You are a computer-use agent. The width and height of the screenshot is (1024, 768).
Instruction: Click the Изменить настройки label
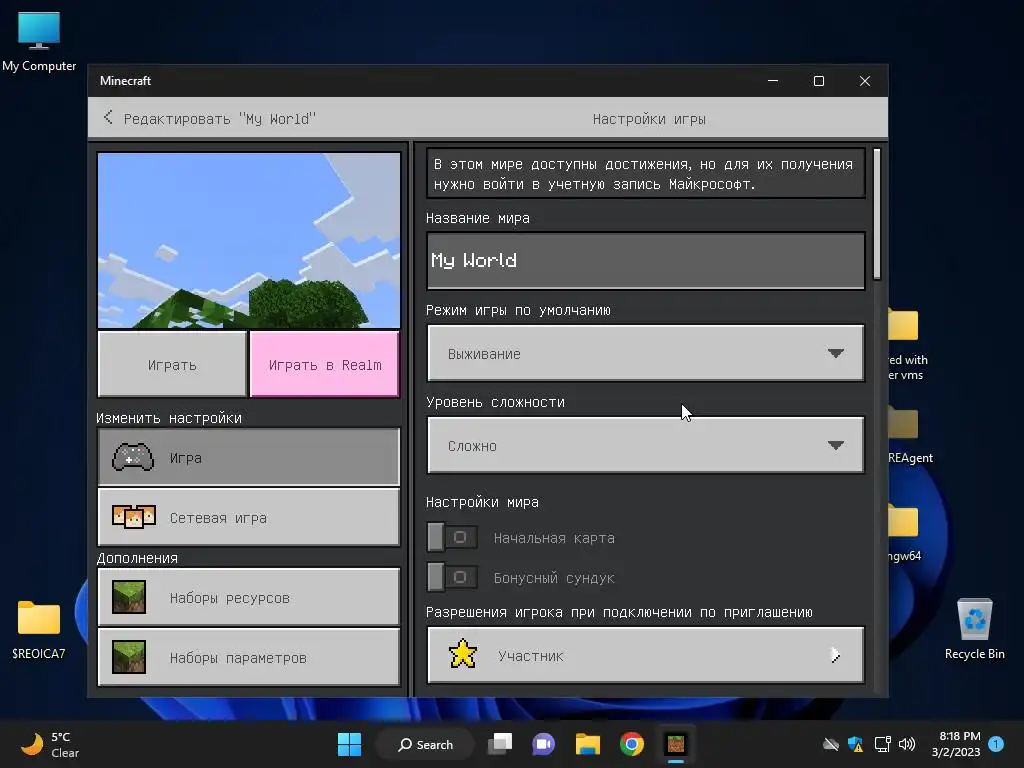coord(169,418)
